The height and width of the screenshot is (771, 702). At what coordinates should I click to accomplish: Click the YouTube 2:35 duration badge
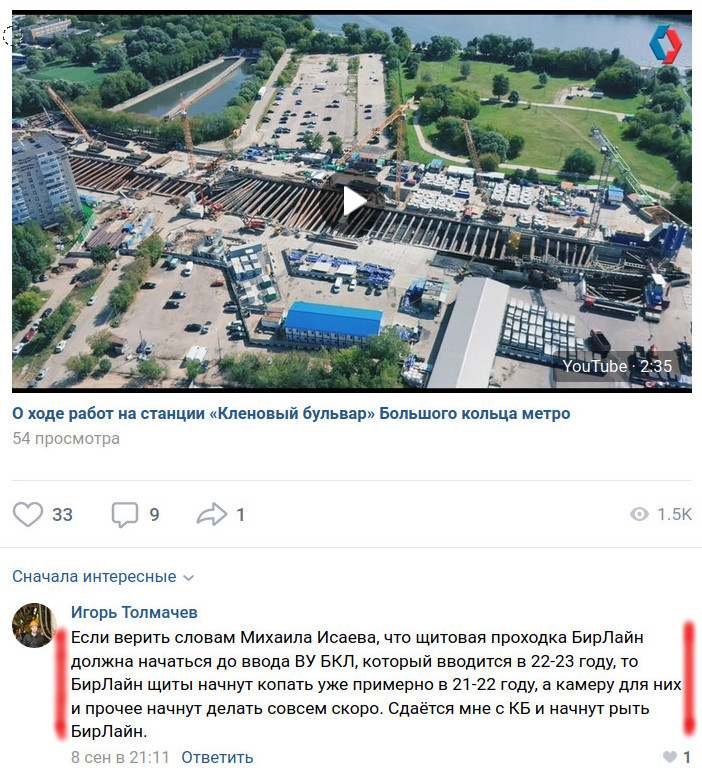617,366
